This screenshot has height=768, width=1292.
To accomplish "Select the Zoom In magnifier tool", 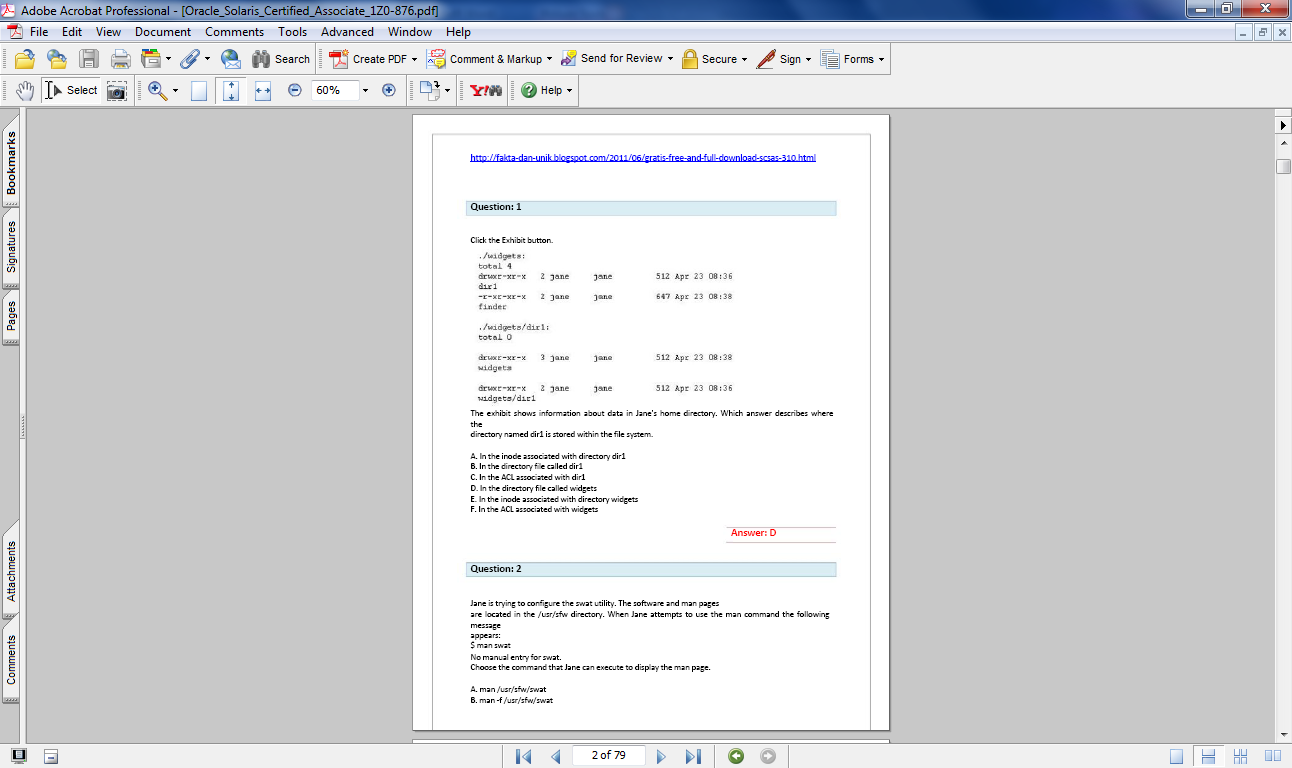I will tap(157, 90).
